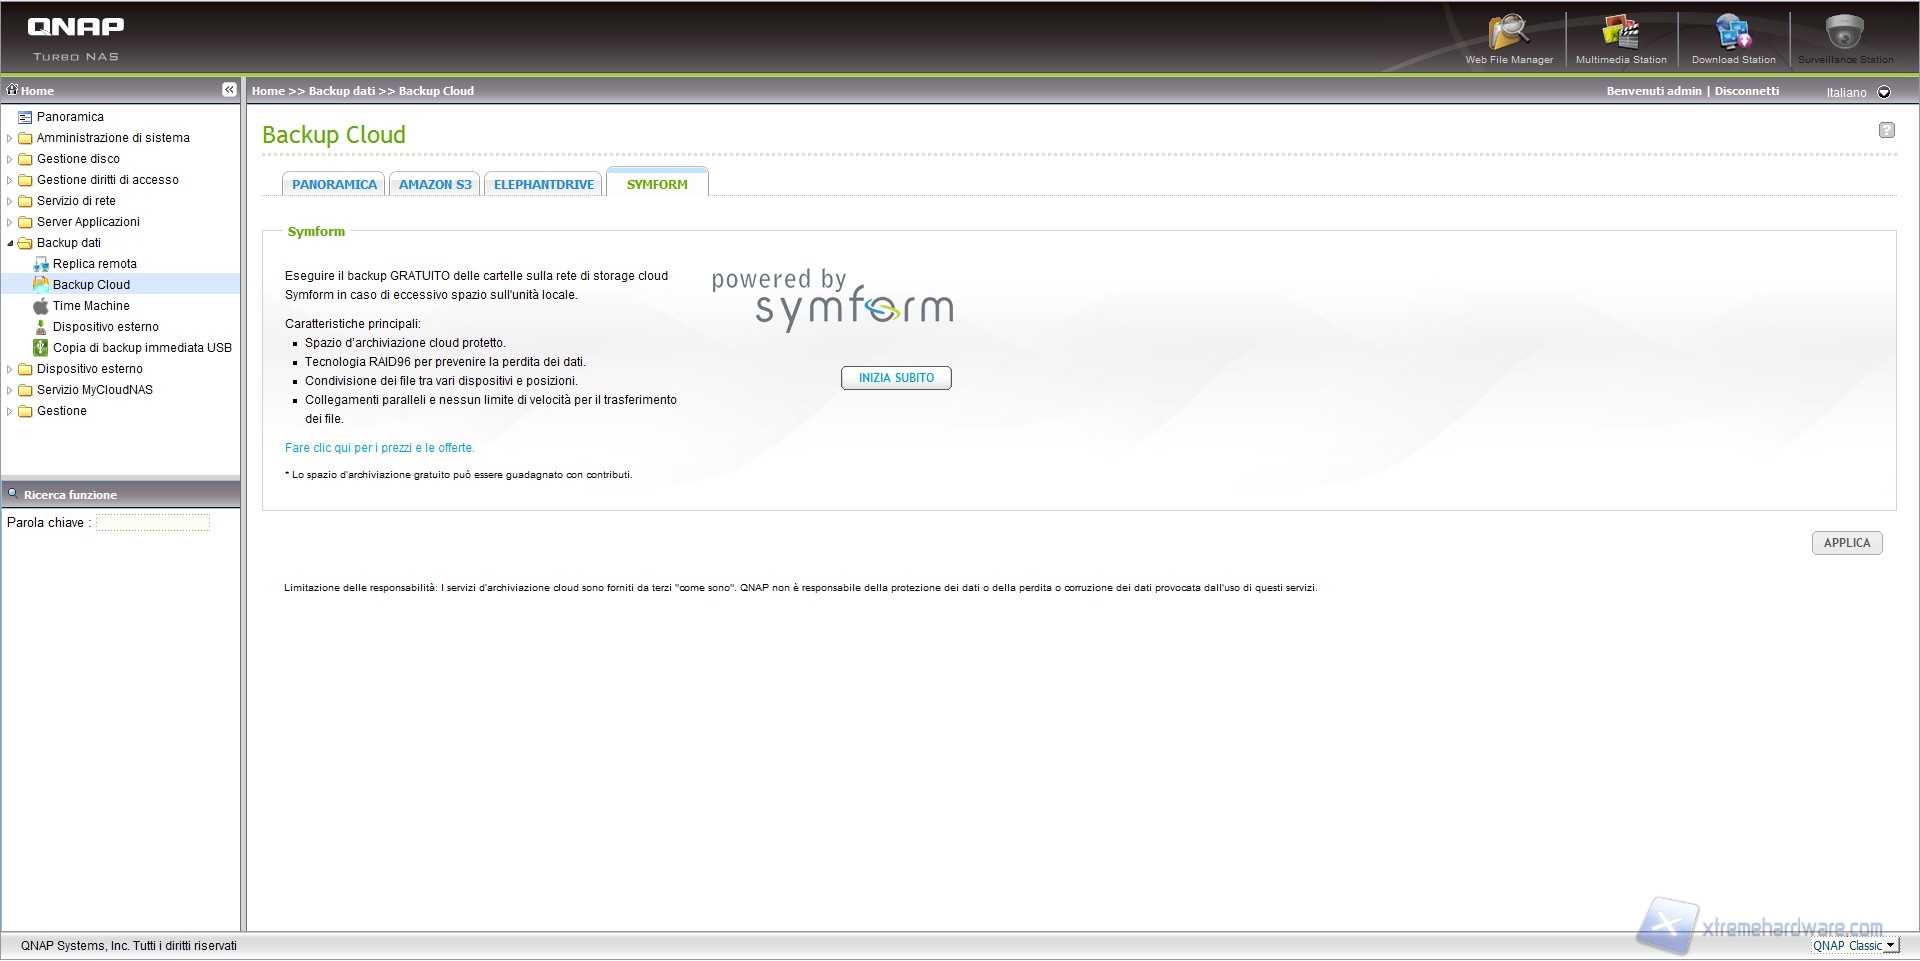Image resolution: width=1920 pixels, height=961 pixels.
Task: Open Replica remota in the sidebar
Action: click(x=95, y=264)
